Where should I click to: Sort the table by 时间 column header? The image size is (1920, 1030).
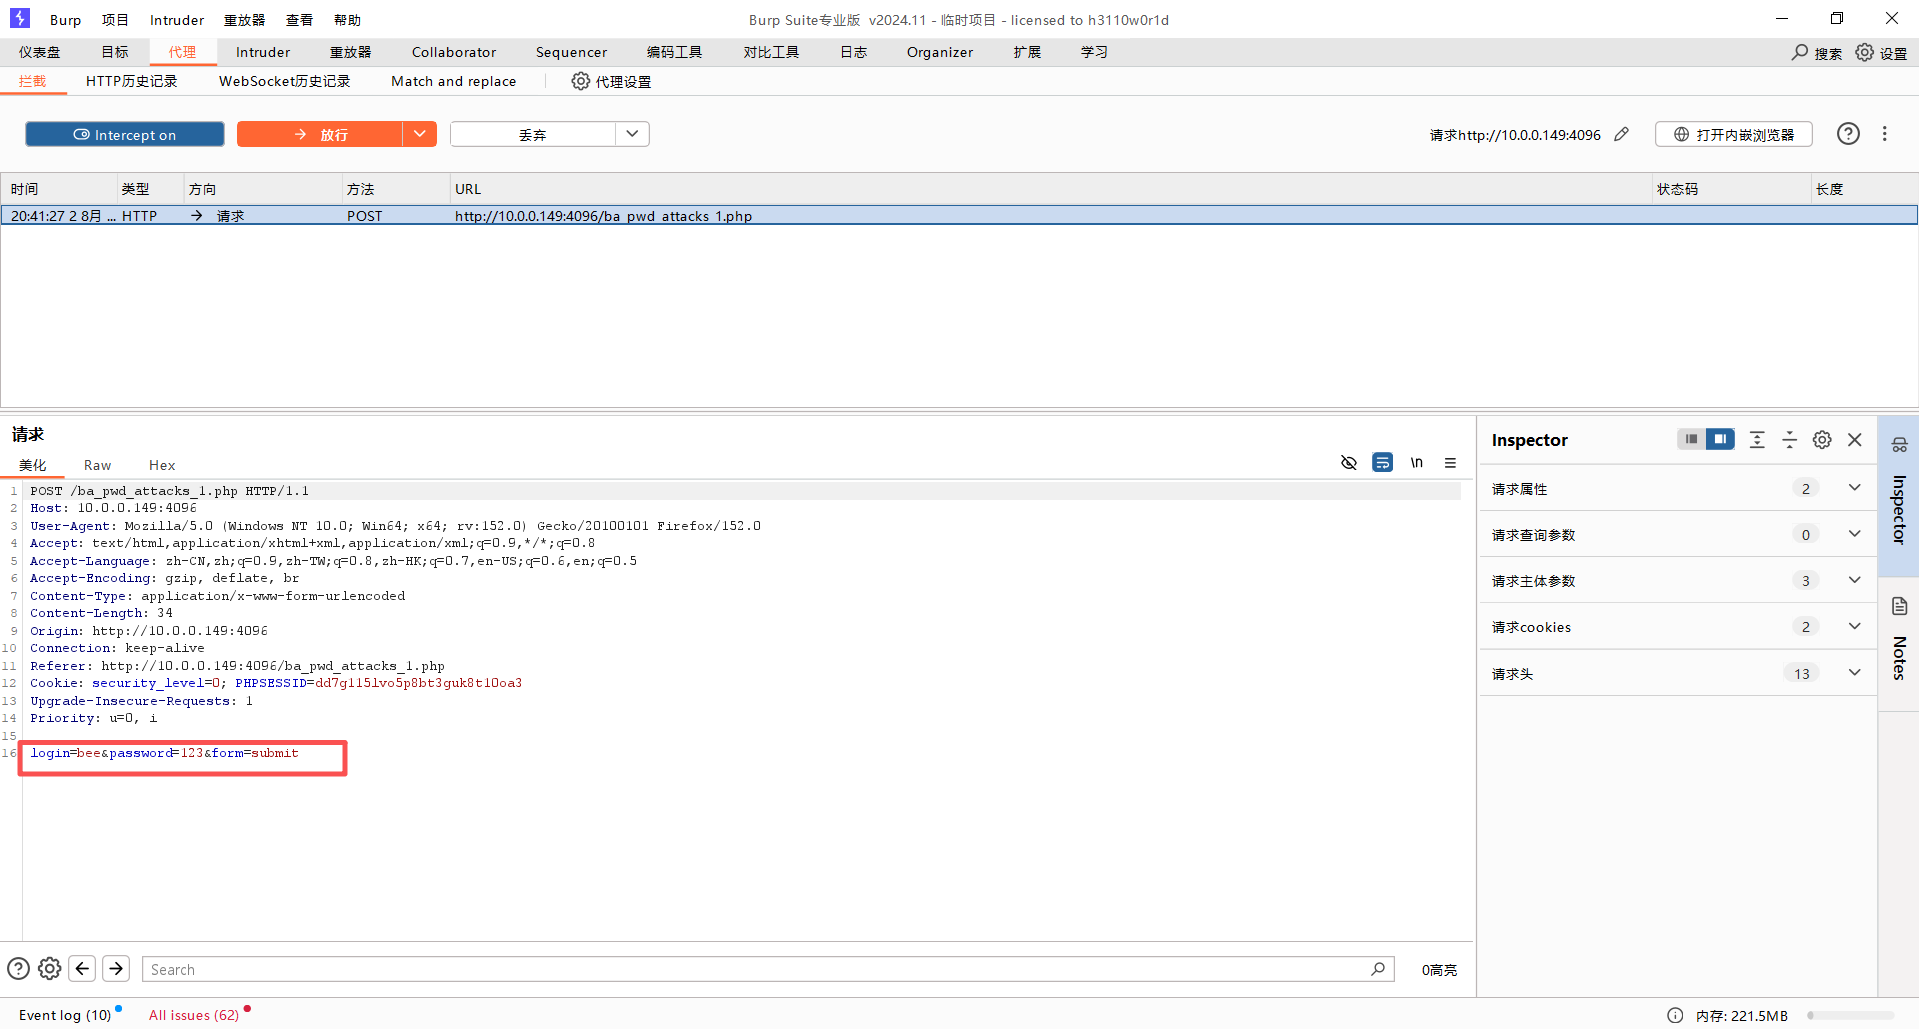click(x=60, y=189)
